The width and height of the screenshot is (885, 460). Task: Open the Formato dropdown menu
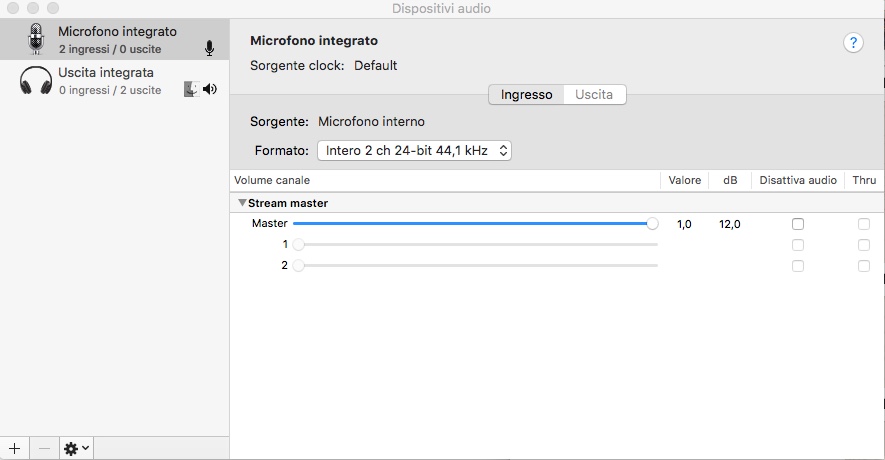[x=414, y=151]
